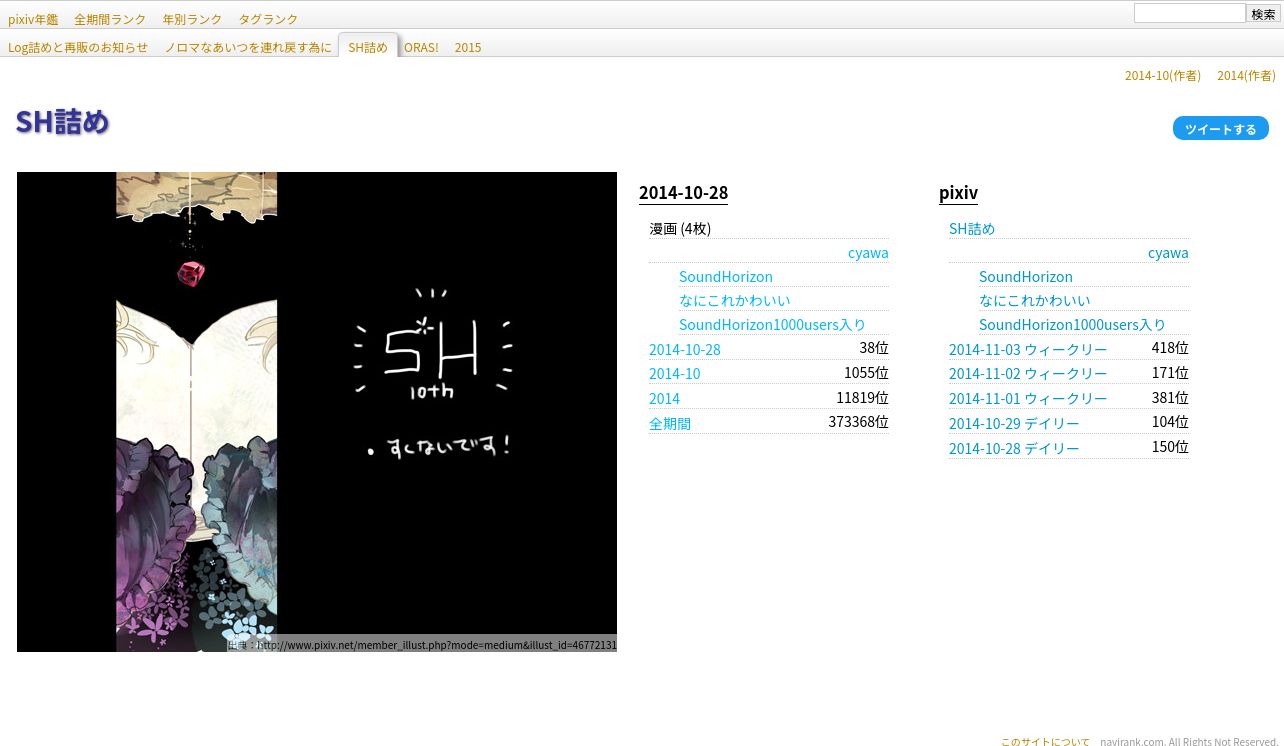Open cyawa author link in date column
Viewport: 1284px width, 746px height.
coord(868,252)
